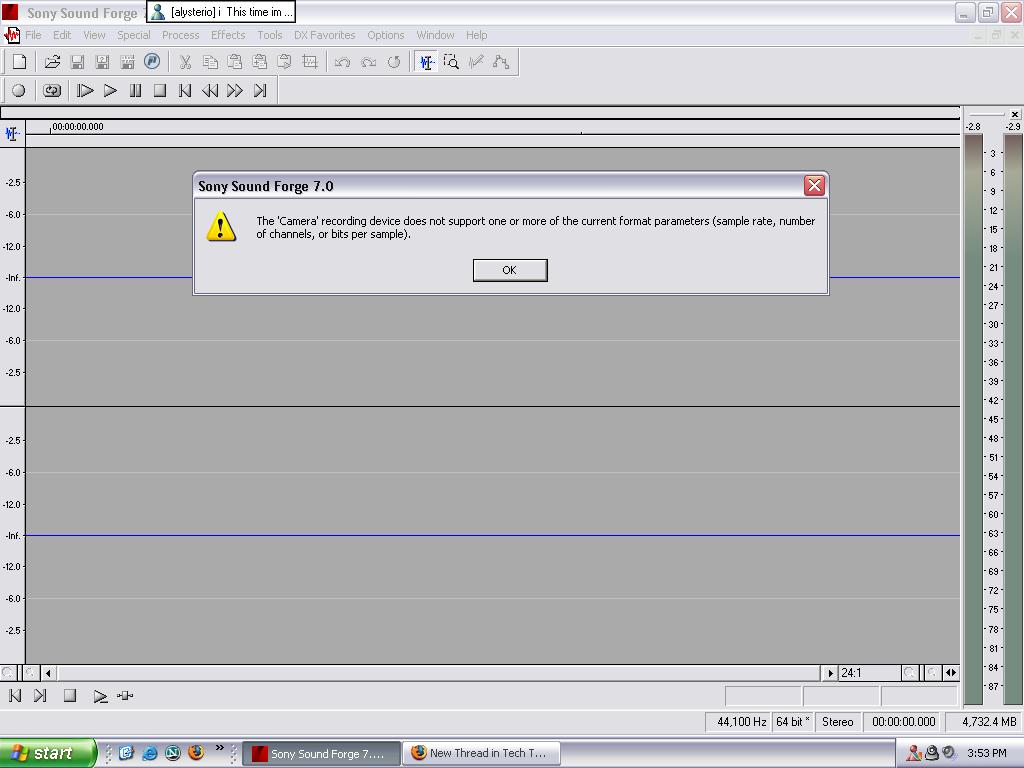This screenshot has width=1024, height=768.
Task: Click the sample rate 44,100 Hz status field
Action: [741, 722]
